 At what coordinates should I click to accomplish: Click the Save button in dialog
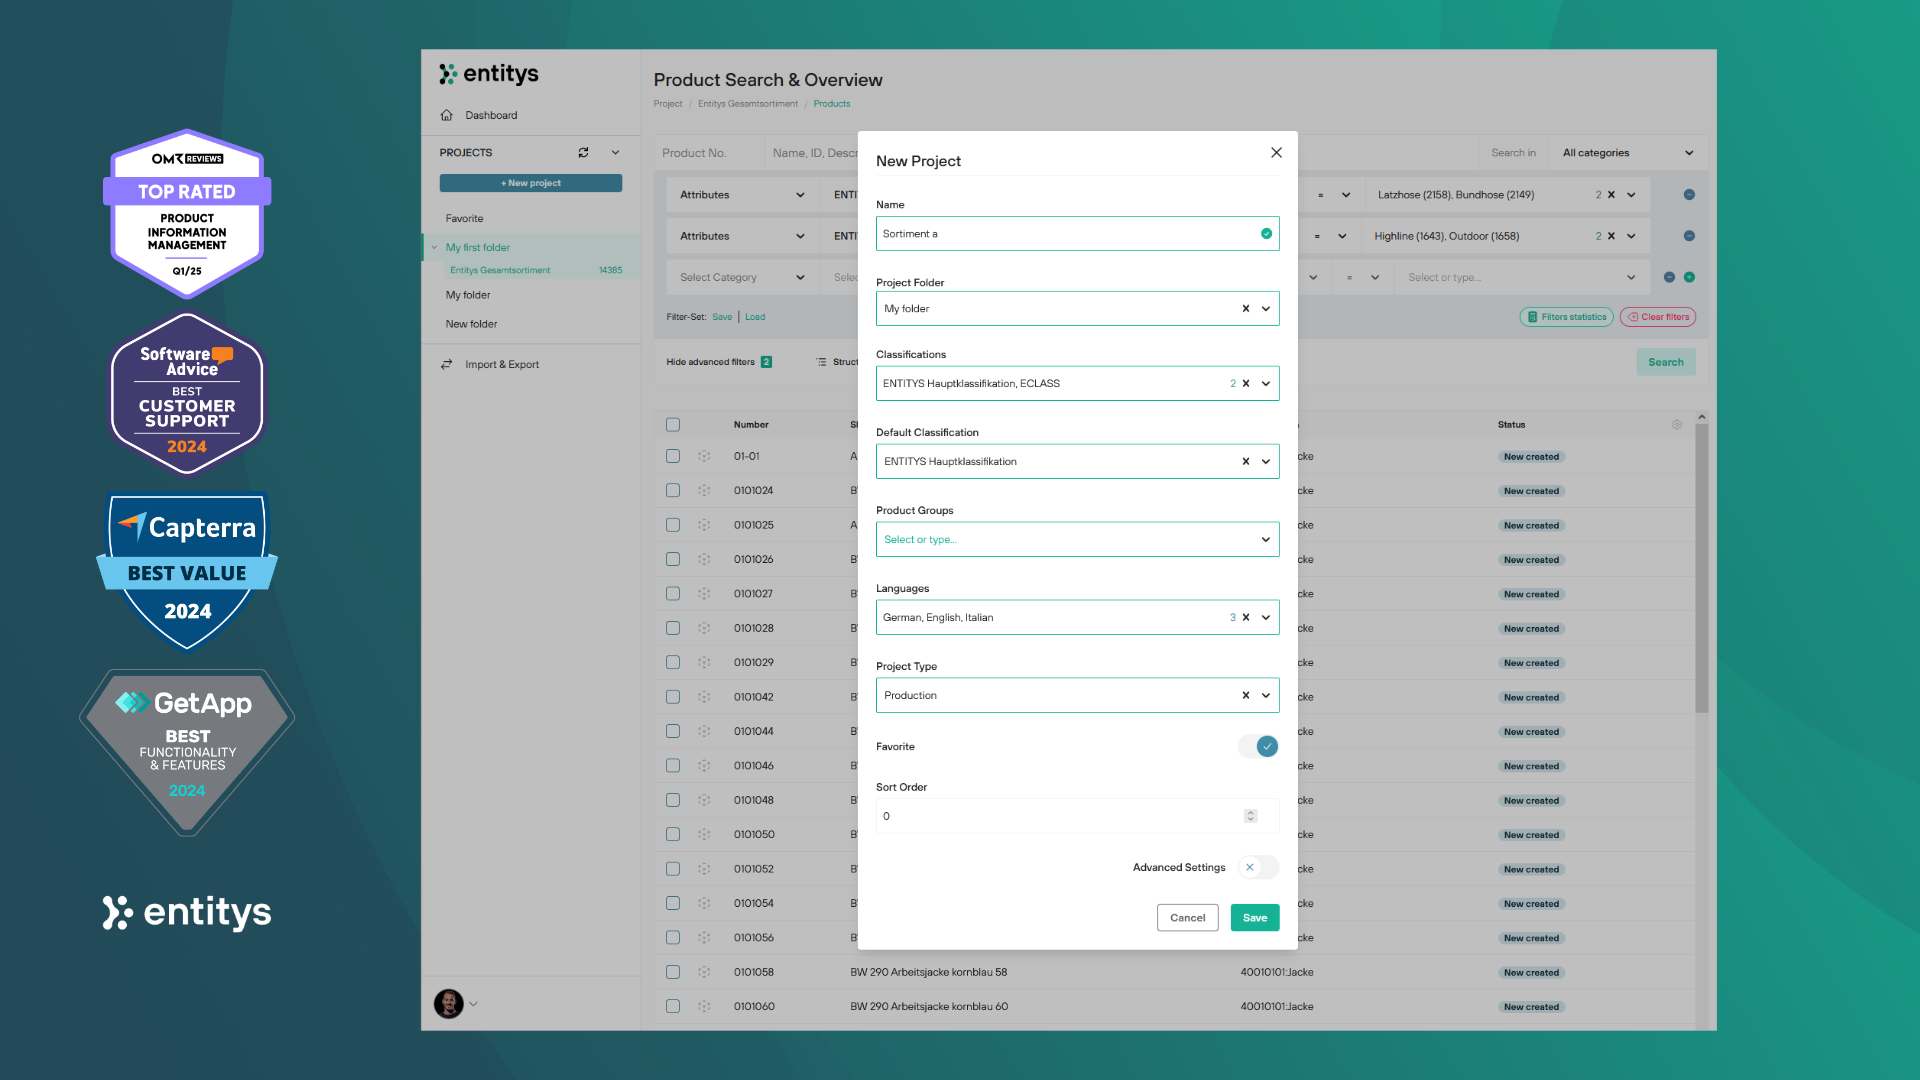1254,918
